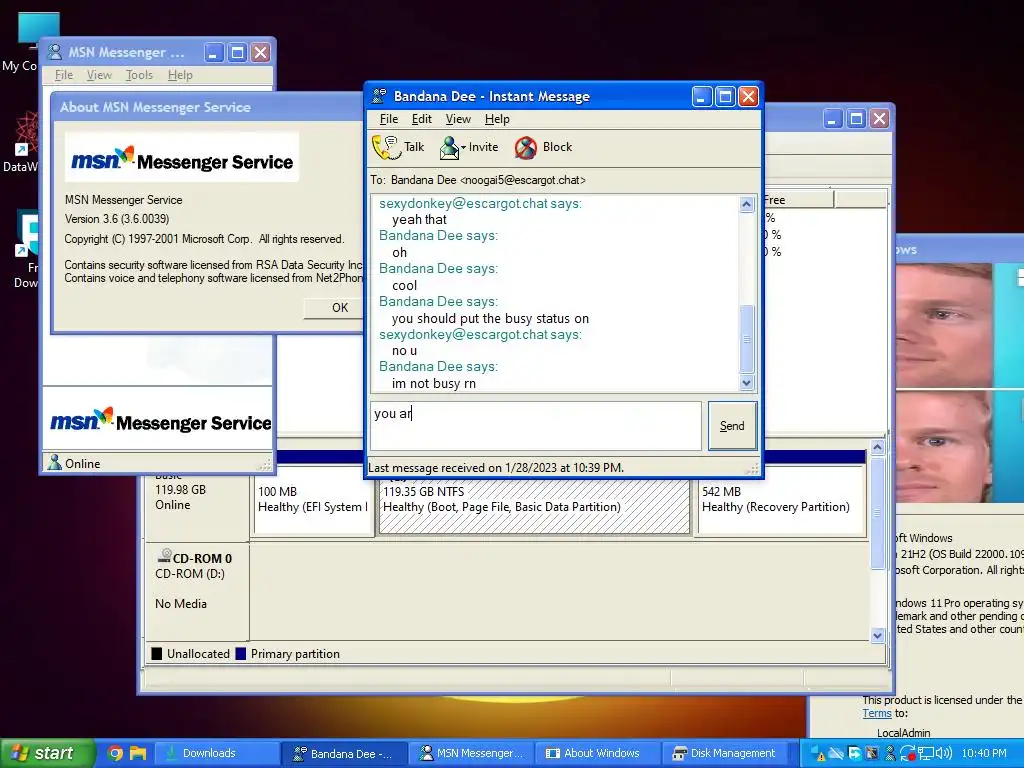Click the MSN Messenger window title icon

point(55,52)
